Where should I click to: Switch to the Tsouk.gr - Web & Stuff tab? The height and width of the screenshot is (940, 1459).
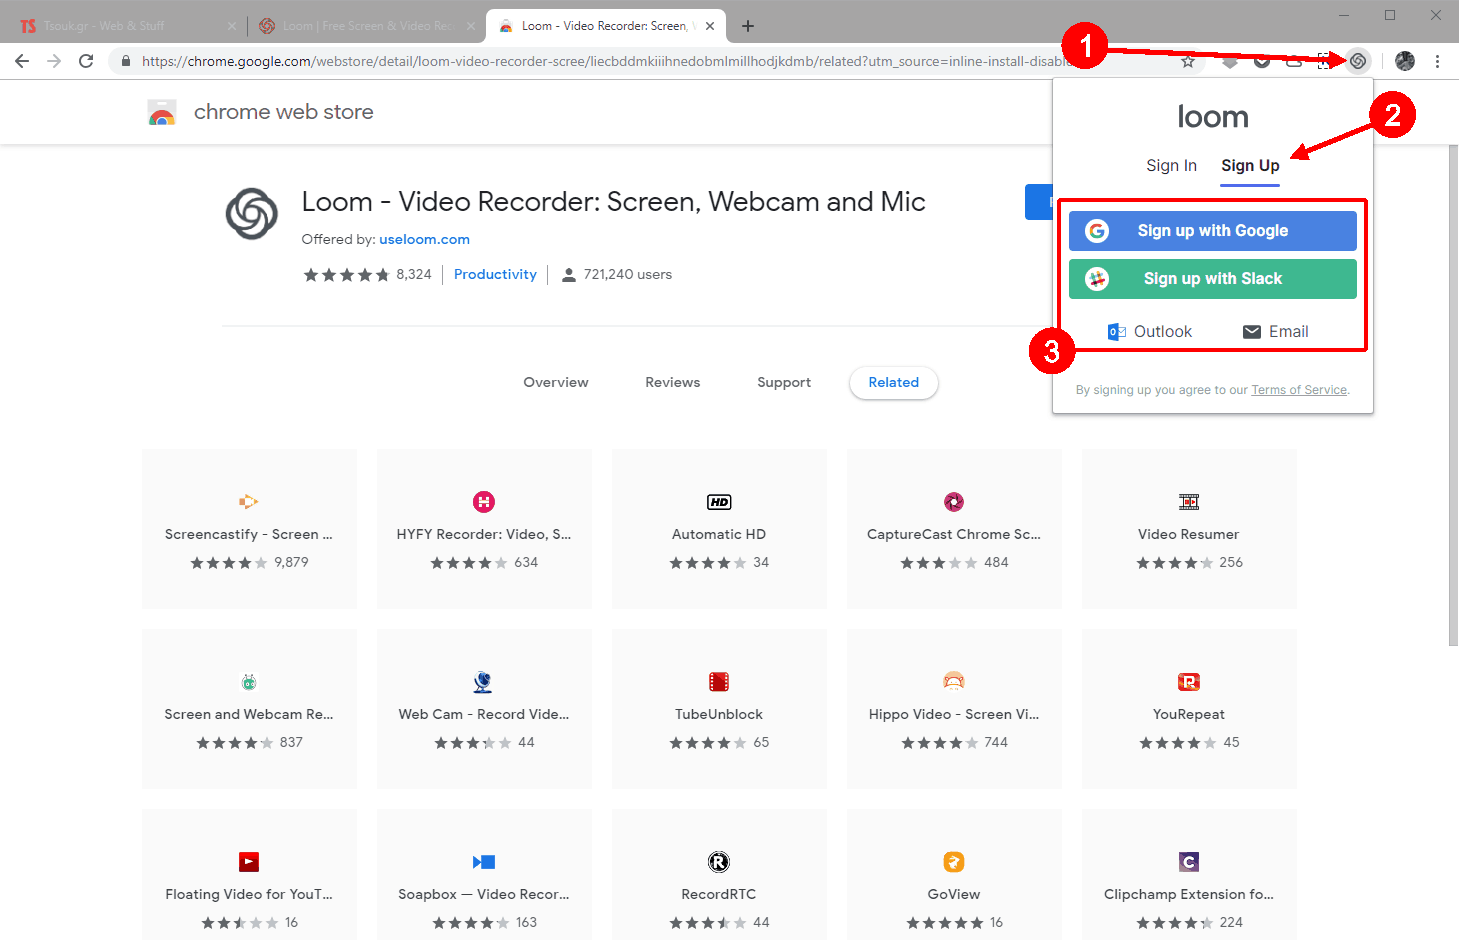[127, 26]
